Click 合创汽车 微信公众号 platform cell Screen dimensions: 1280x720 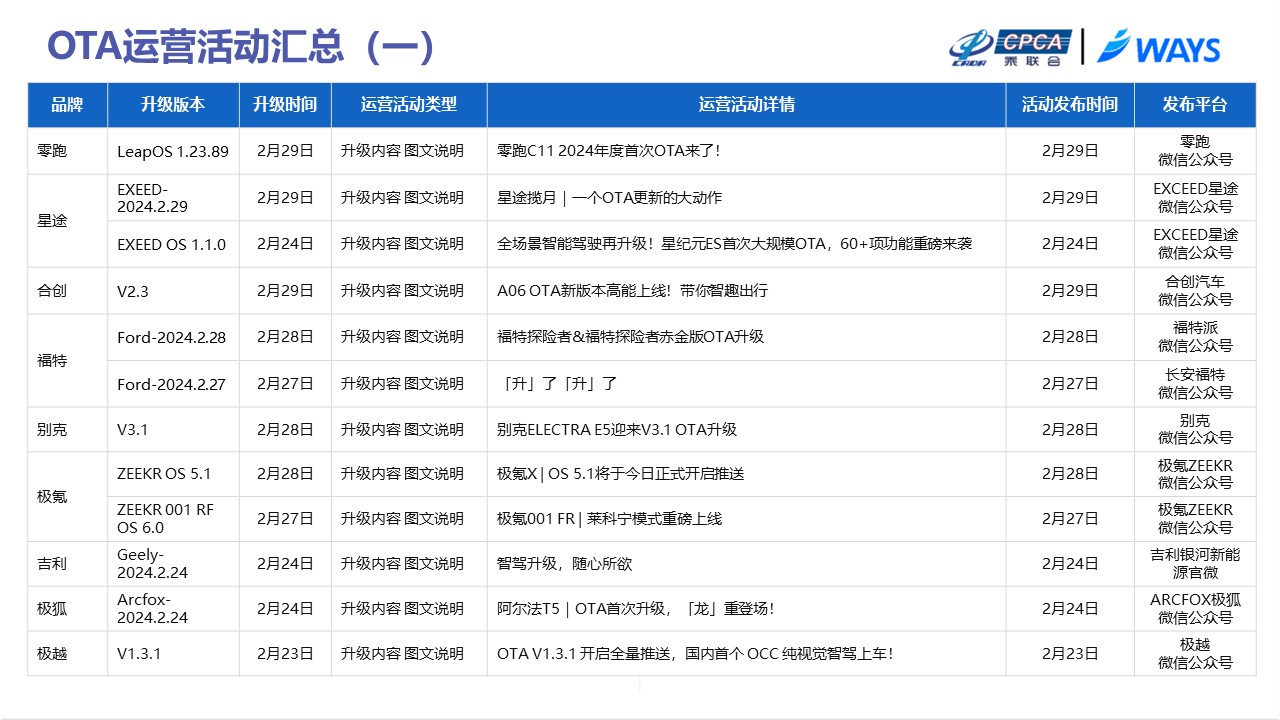pyautogui.click(x=1195, y=291)
